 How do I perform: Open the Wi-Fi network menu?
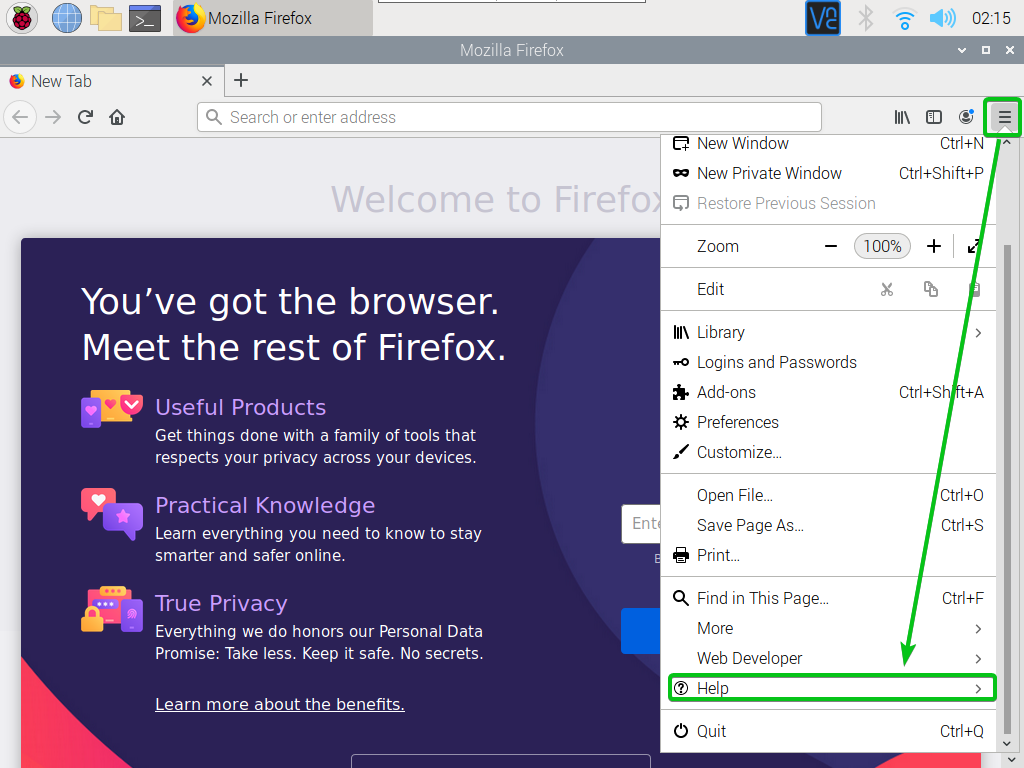pos(904,18)
